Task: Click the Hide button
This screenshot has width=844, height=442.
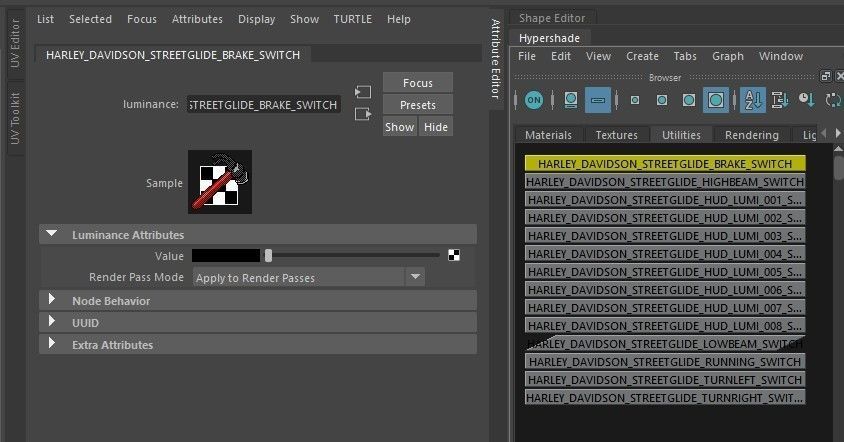Action: (435, 127)
